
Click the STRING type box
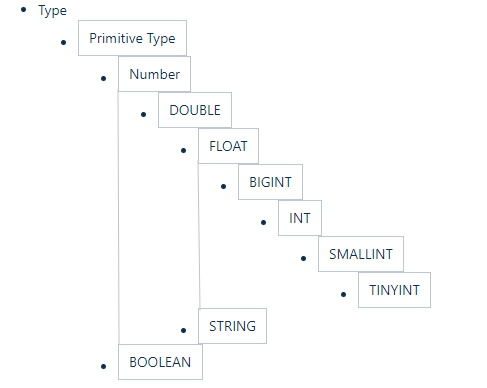(x=232, y=326)
